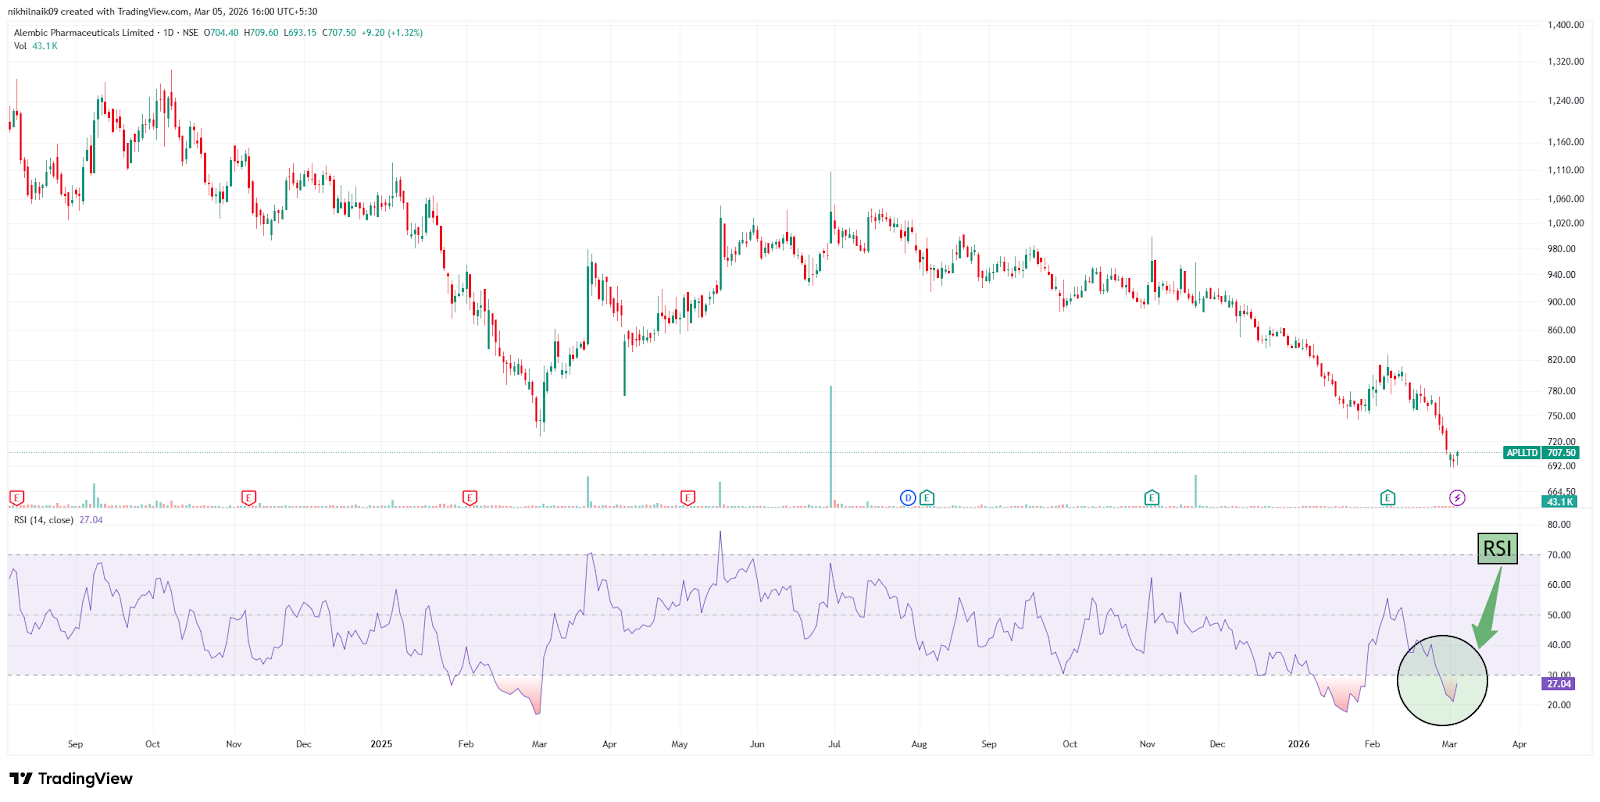Click the blue dividend D marker
This screenshot has width=1600, height=802.
point(907,497)
